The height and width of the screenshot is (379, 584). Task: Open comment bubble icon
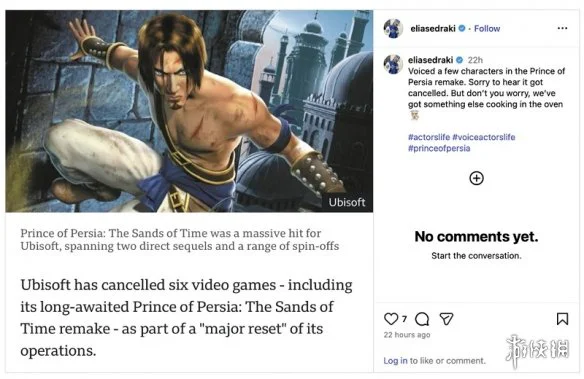click(422, 319)
